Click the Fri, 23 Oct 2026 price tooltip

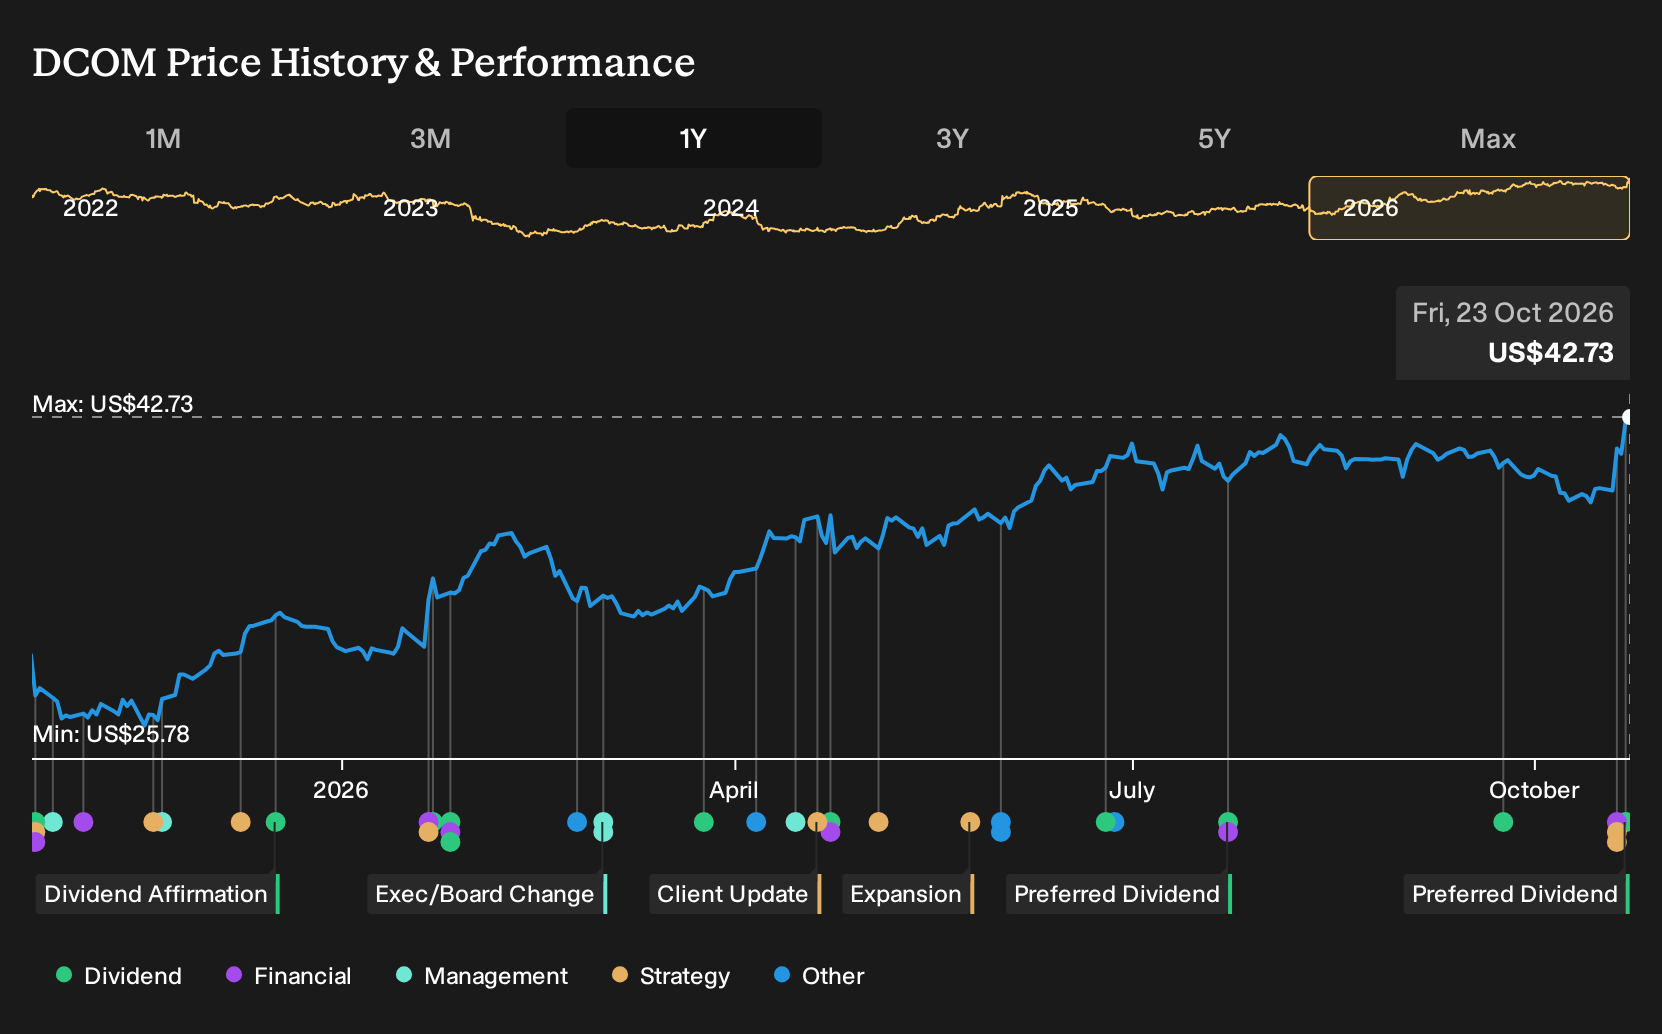1513,333
